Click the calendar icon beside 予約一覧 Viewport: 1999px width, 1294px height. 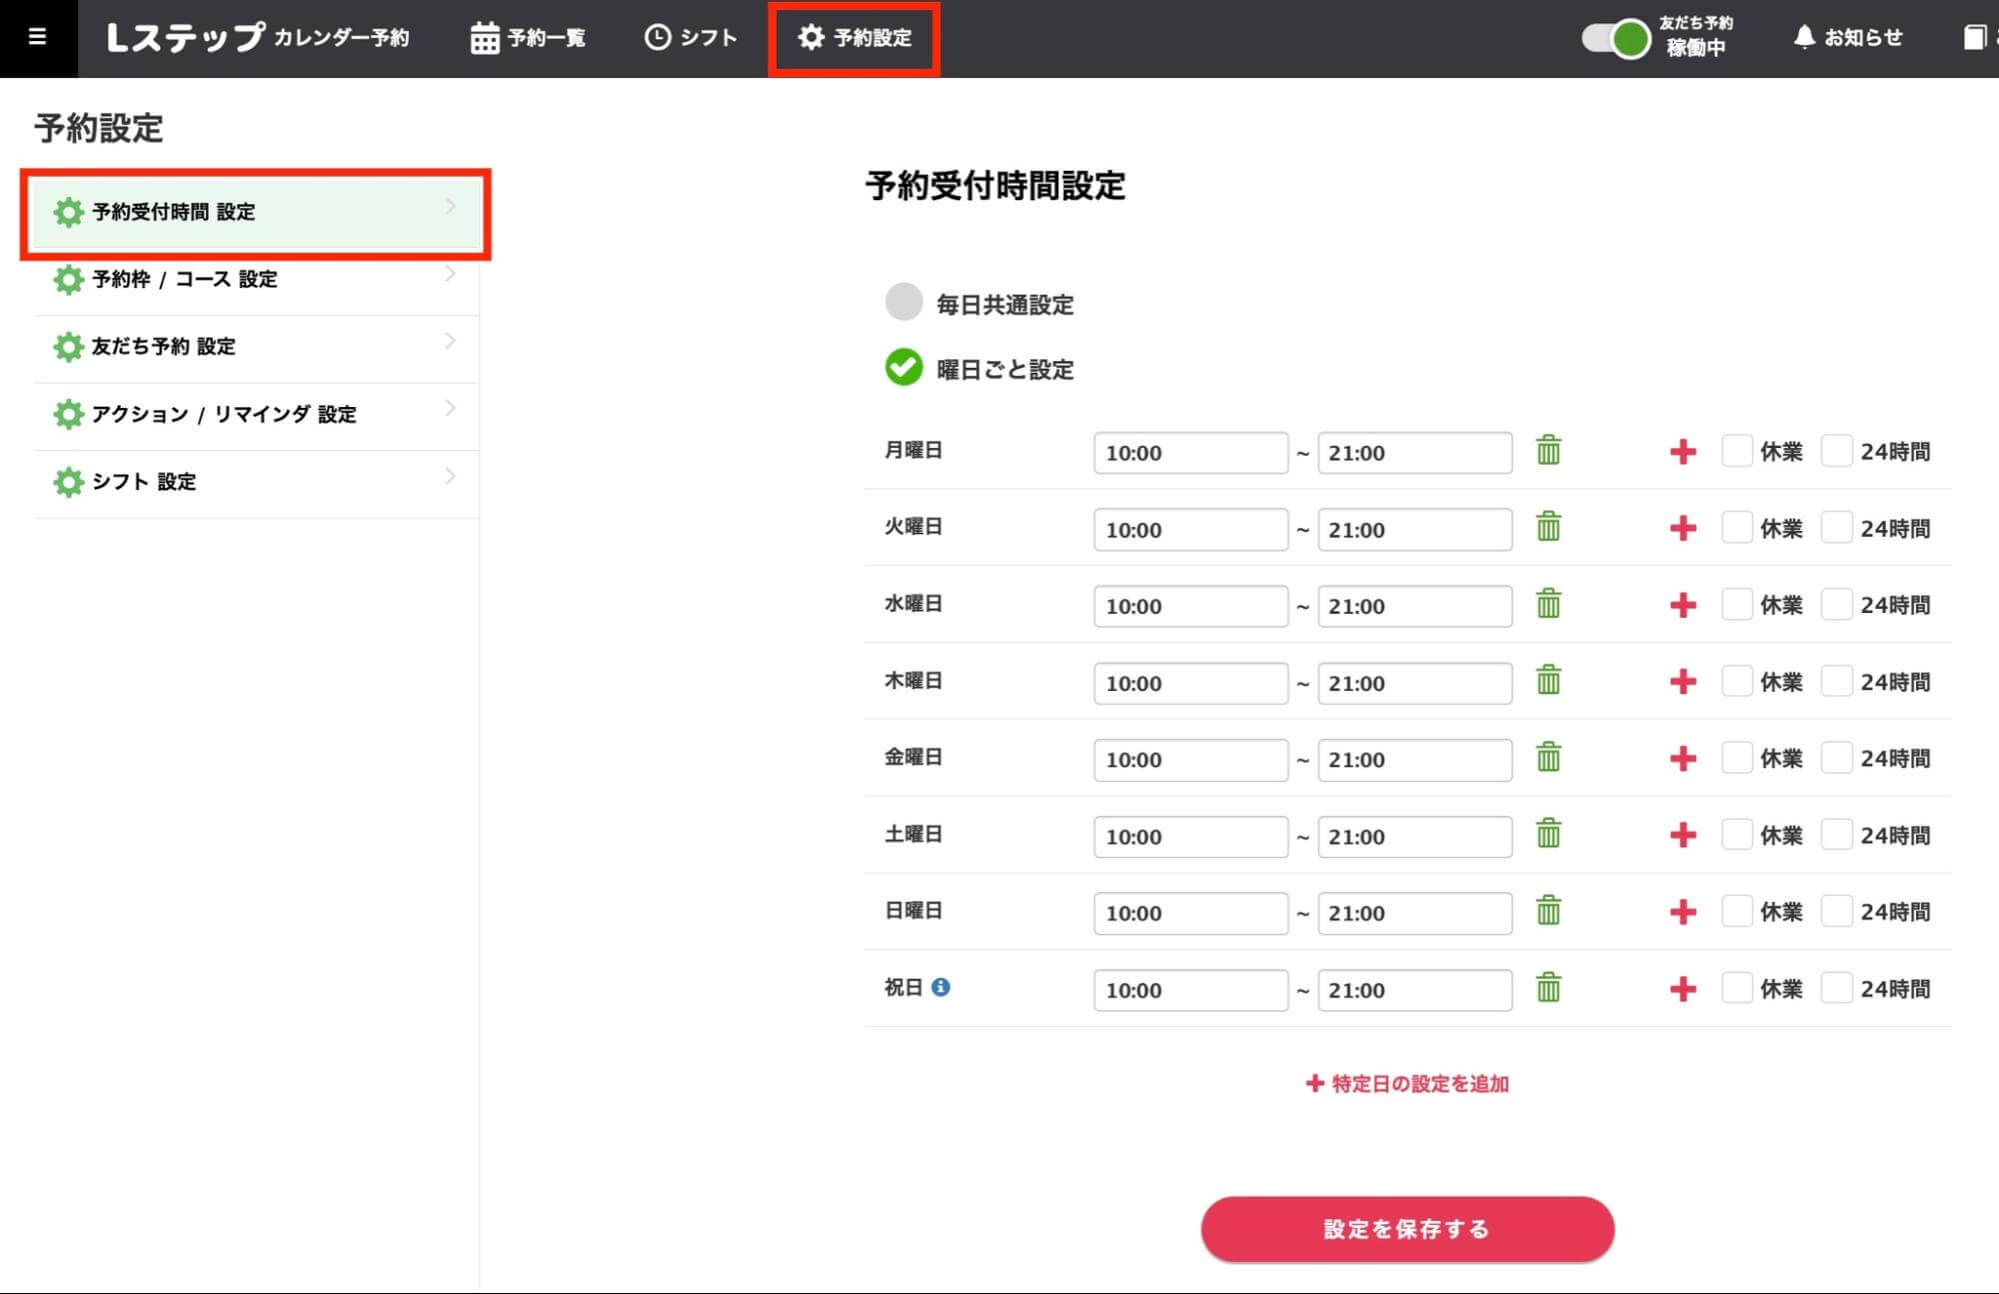coord(483,36)
